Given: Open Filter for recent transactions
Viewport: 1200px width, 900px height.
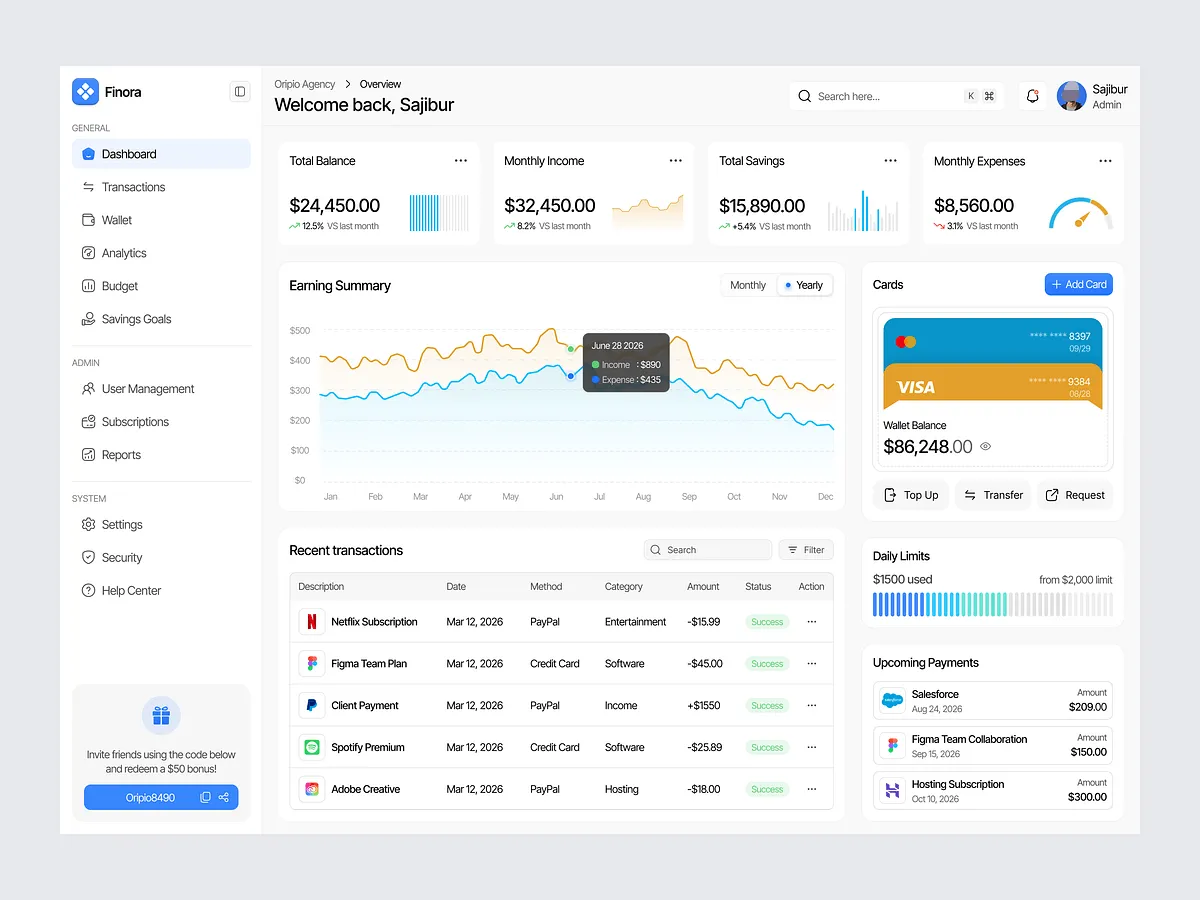Looking at the screenshot, I should tap(806, 550).
